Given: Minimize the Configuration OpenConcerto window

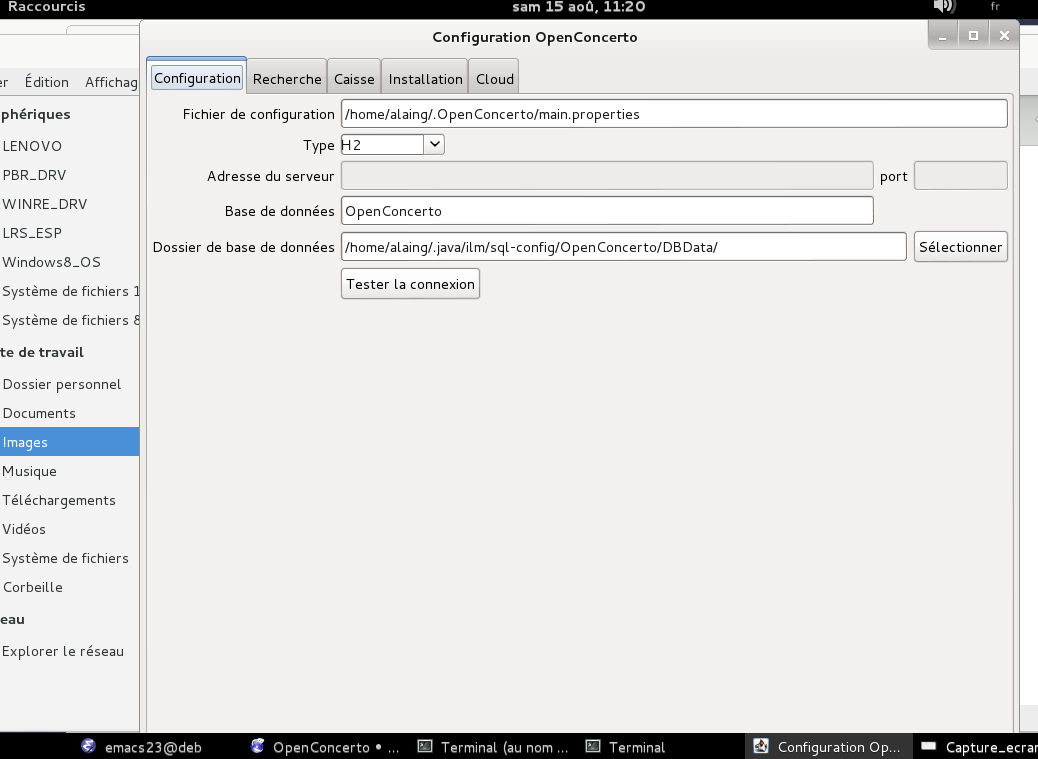Looking at the screenshot, I should click(x=943, y=36).
